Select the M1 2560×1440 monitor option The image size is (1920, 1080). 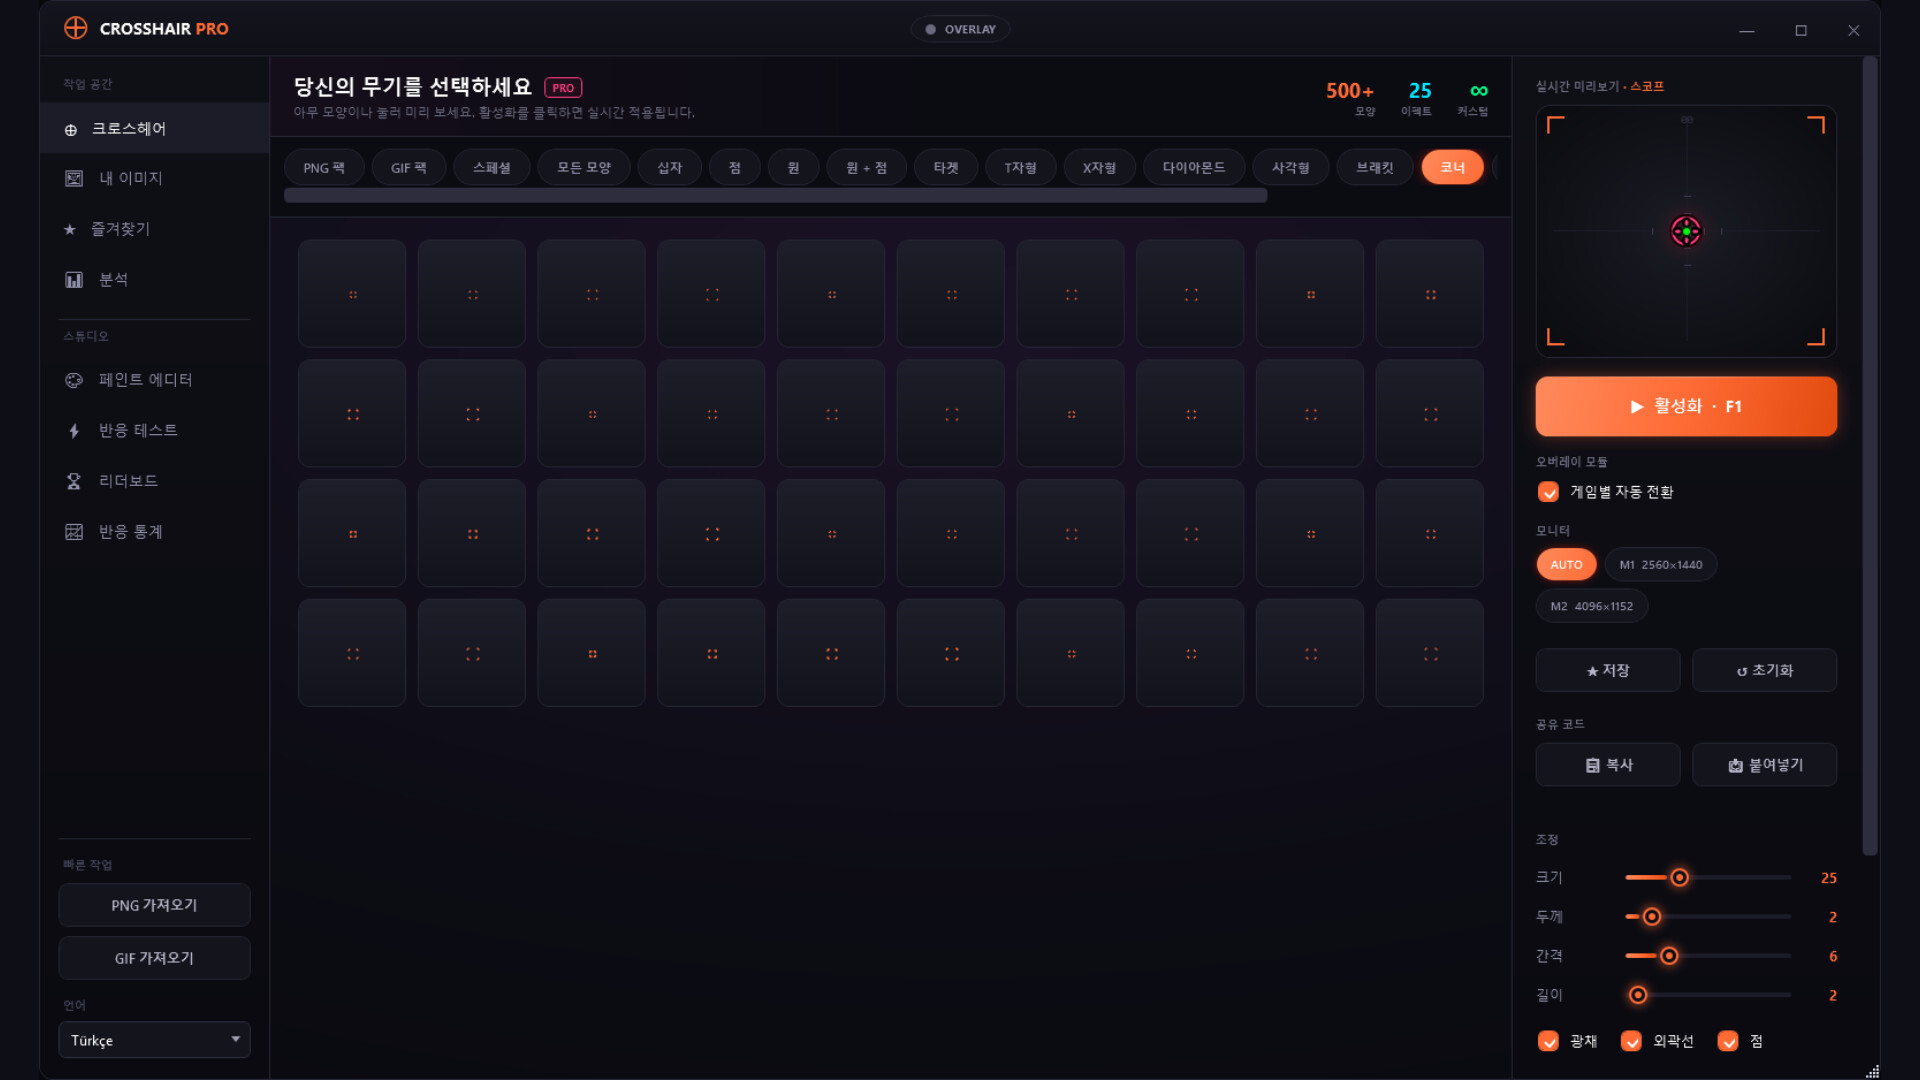pyautogui.click(x=1661, y=565)
